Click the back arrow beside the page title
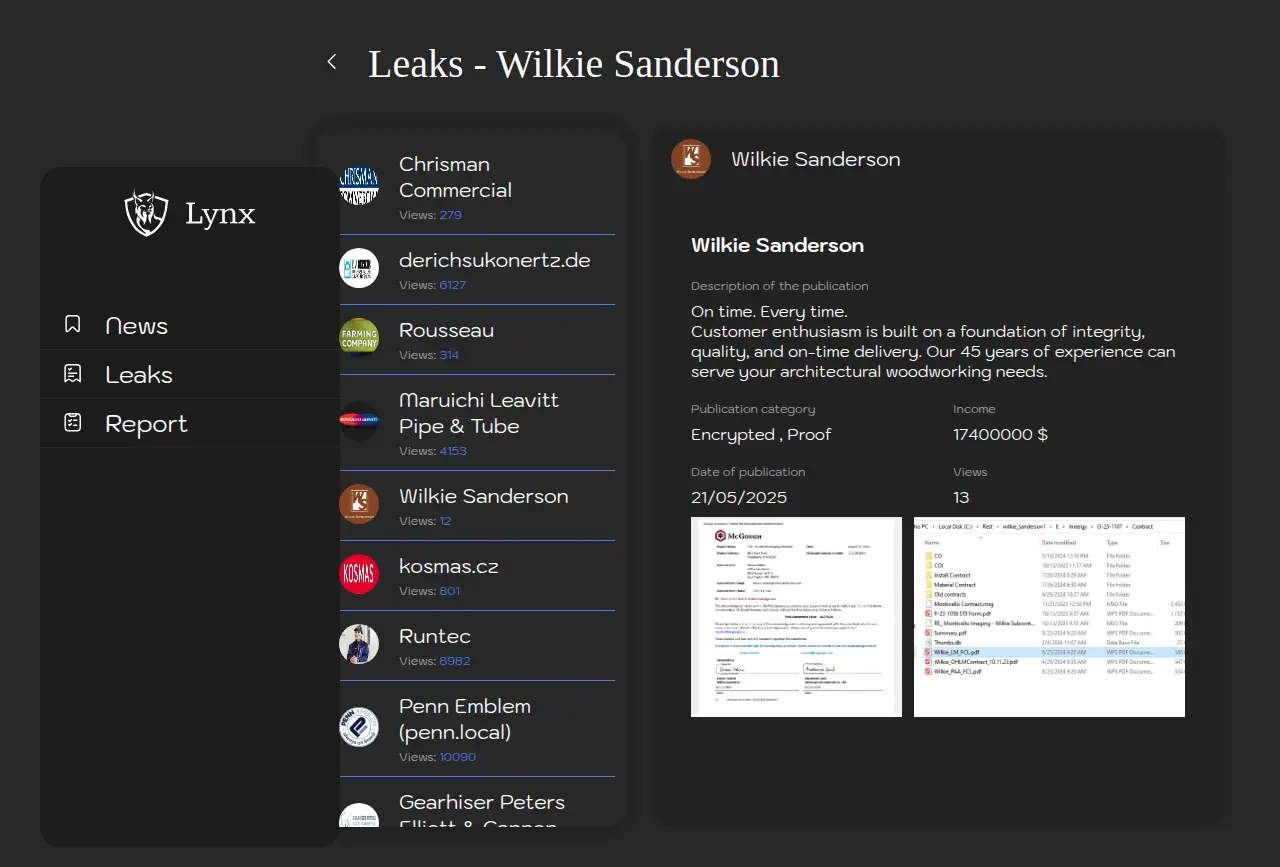This screenshot has width=1280, height=867. 332,62
